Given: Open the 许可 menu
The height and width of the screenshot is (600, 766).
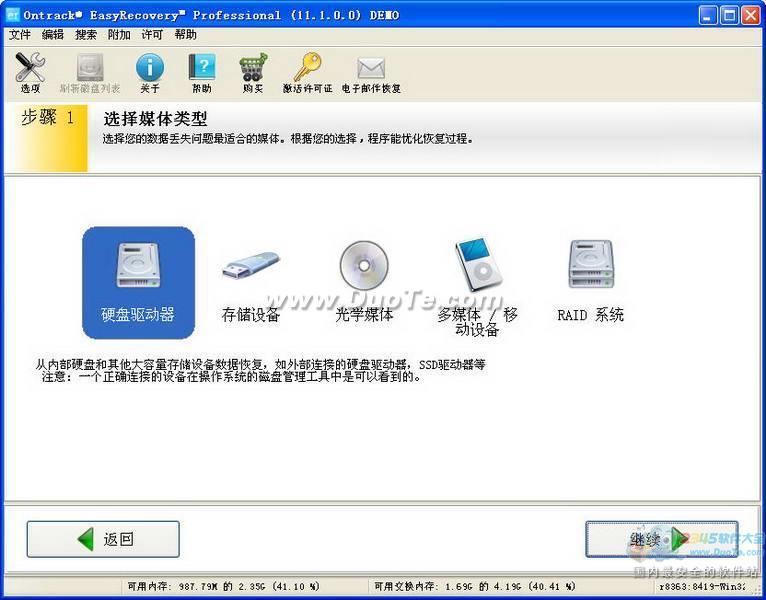Looking at the screenshot, I should tap(152, 35).
